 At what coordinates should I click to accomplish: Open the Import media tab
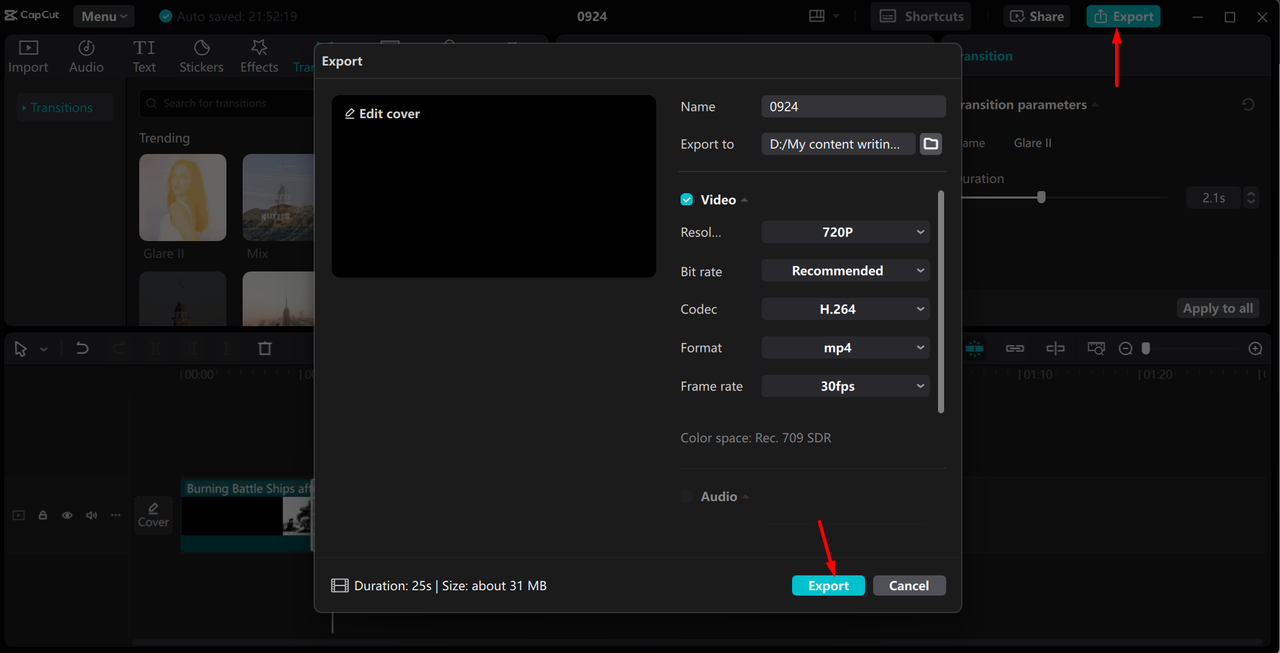(28, 57)
